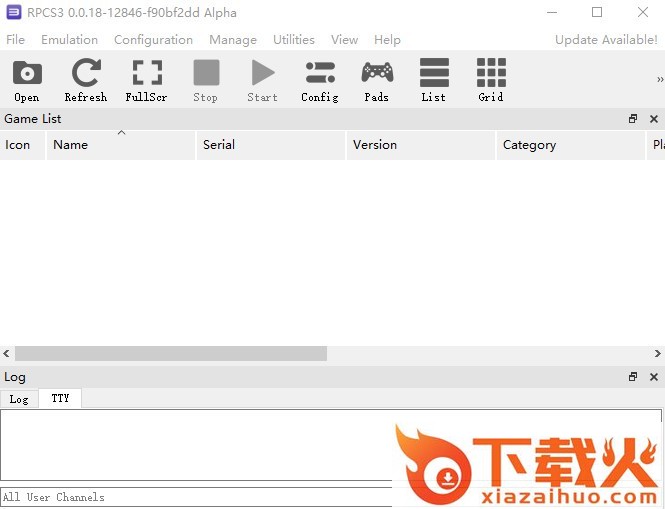665x509 pixels.
Task: Switch to the Log tab
Action: pyautogui.click(x=19, y=399)
